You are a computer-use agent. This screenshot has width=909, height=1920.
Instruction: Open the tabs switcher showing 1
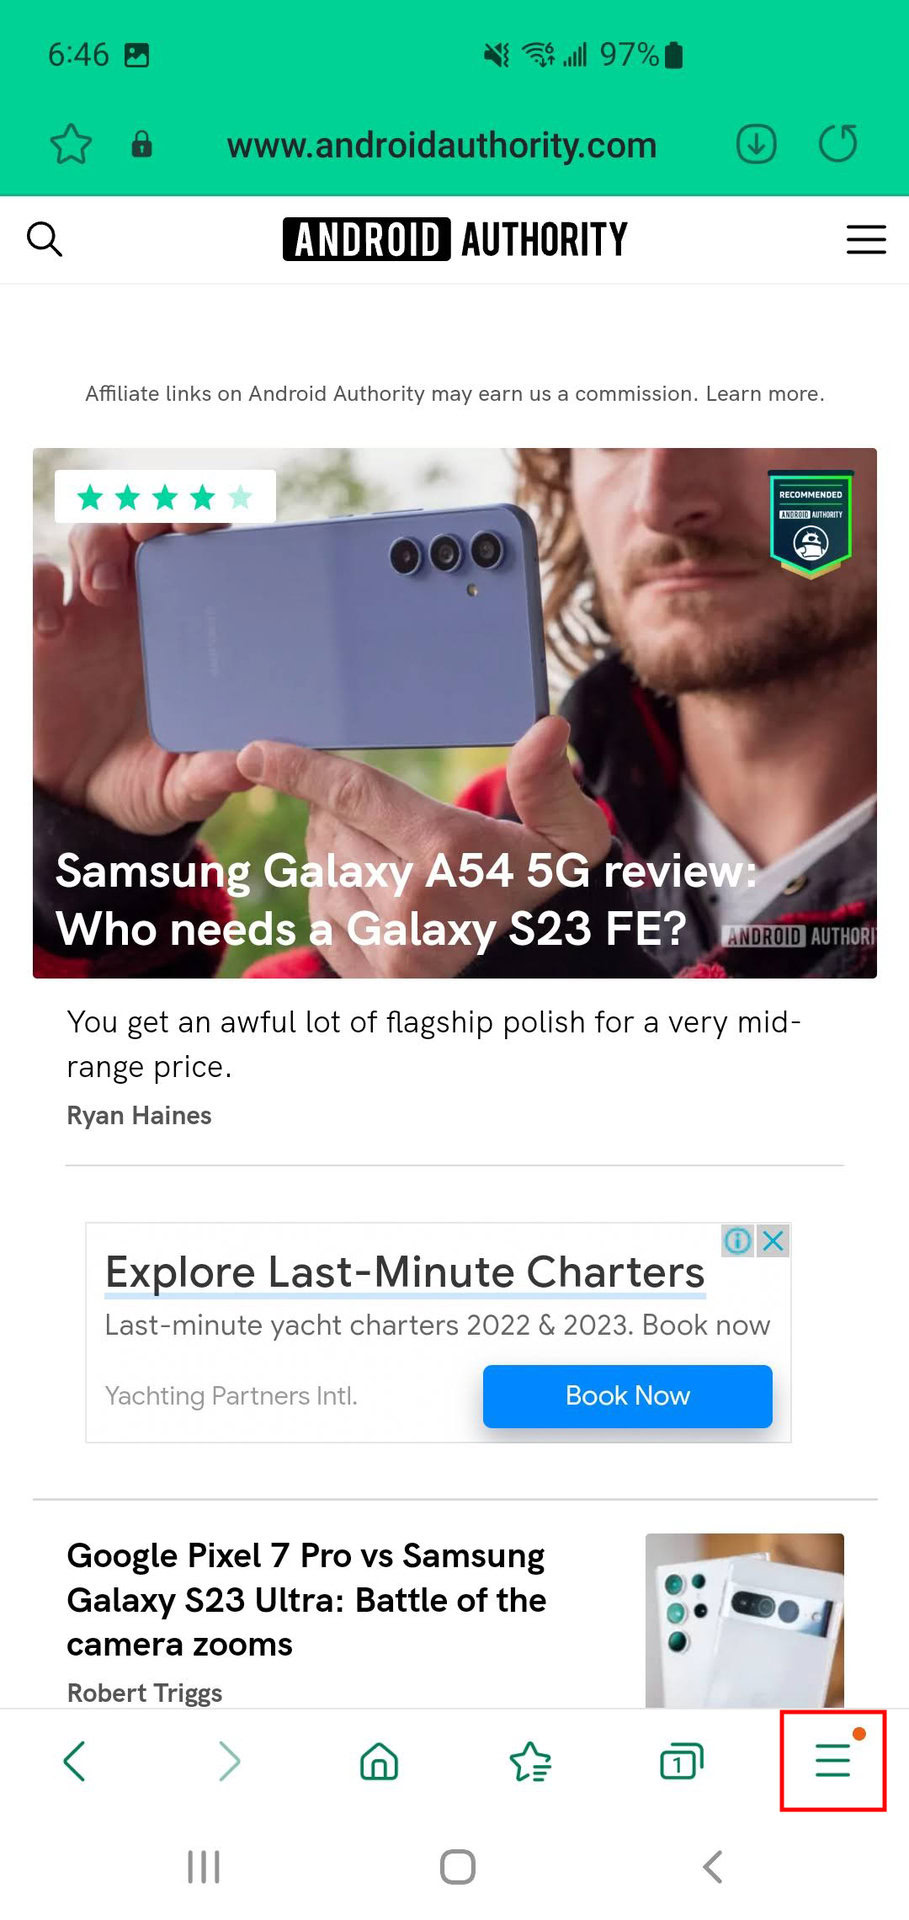point(682,1761)
